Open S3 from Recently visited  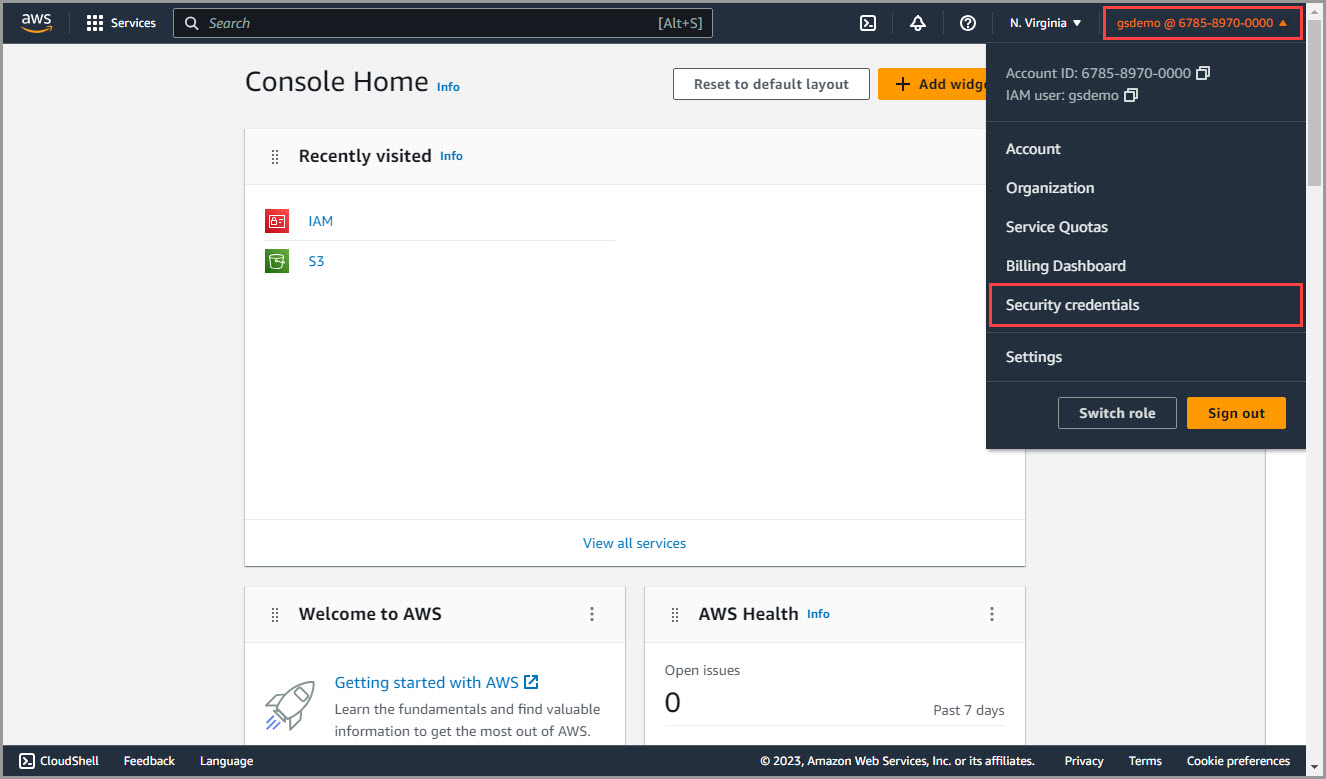pos(316,261)
